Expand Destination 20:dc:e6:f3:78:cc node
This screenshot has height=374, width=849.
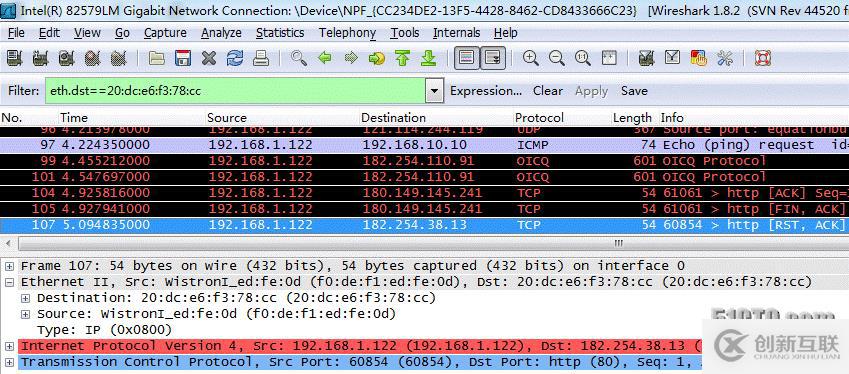26,298
